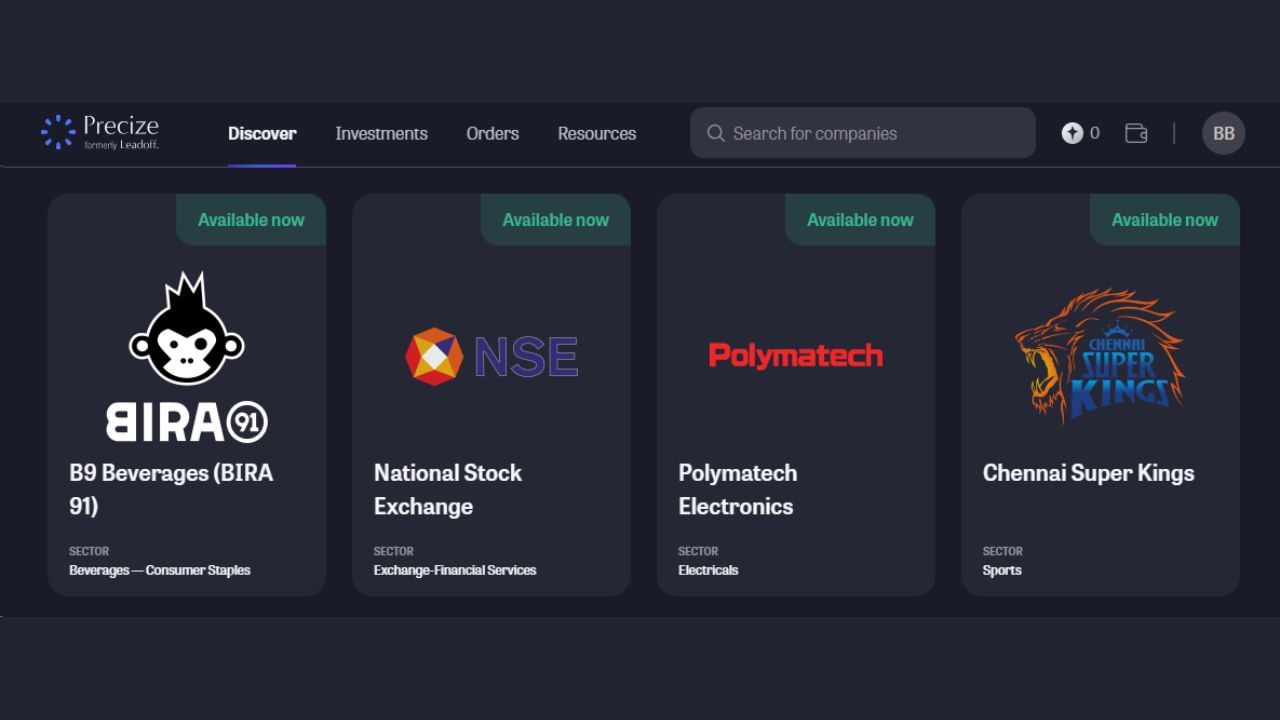1280x720 pixels.
Task: Click the BIRA 91 monkey logo
Action: (x=187, y=356)
